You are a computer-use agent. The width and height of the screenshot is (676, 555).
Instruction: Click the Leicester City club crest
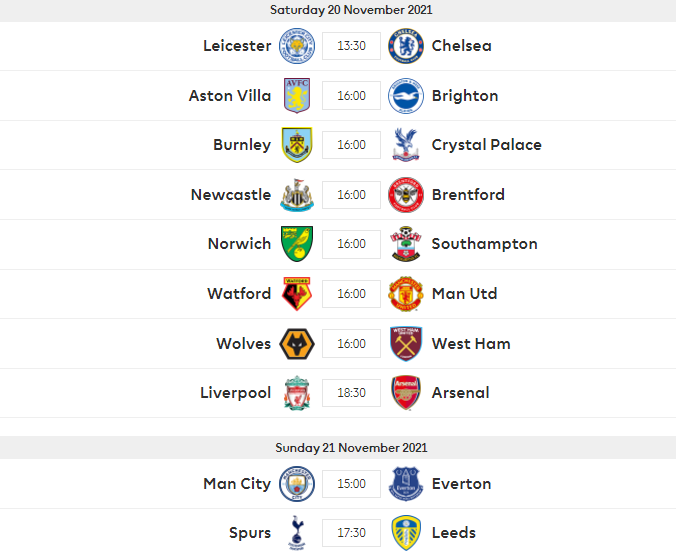click(x=297, y=46)
